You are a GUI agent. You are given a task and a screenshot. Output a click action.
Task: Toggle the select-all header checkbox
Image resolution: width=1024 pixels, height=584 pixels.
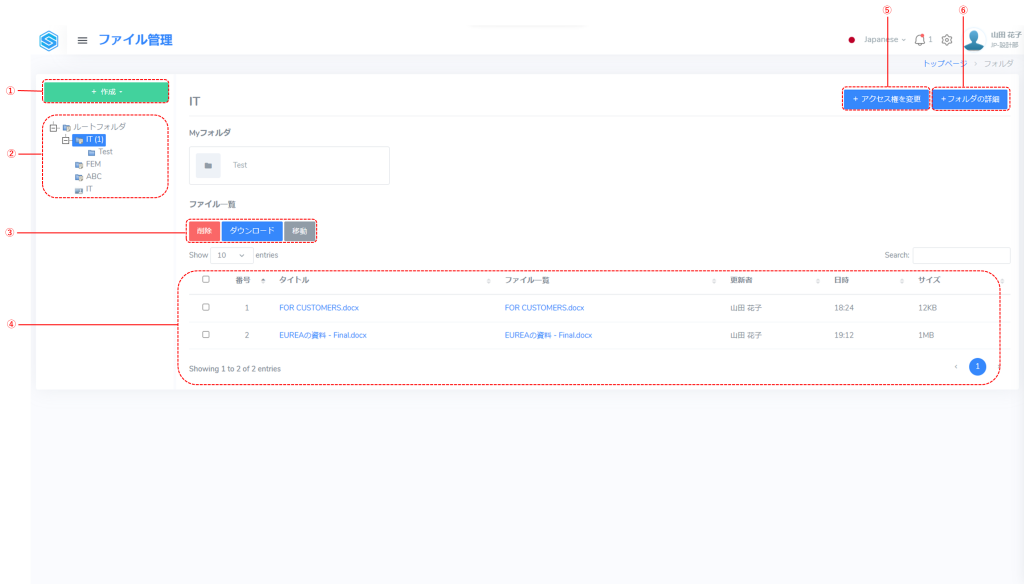click(x=206, y=280)
